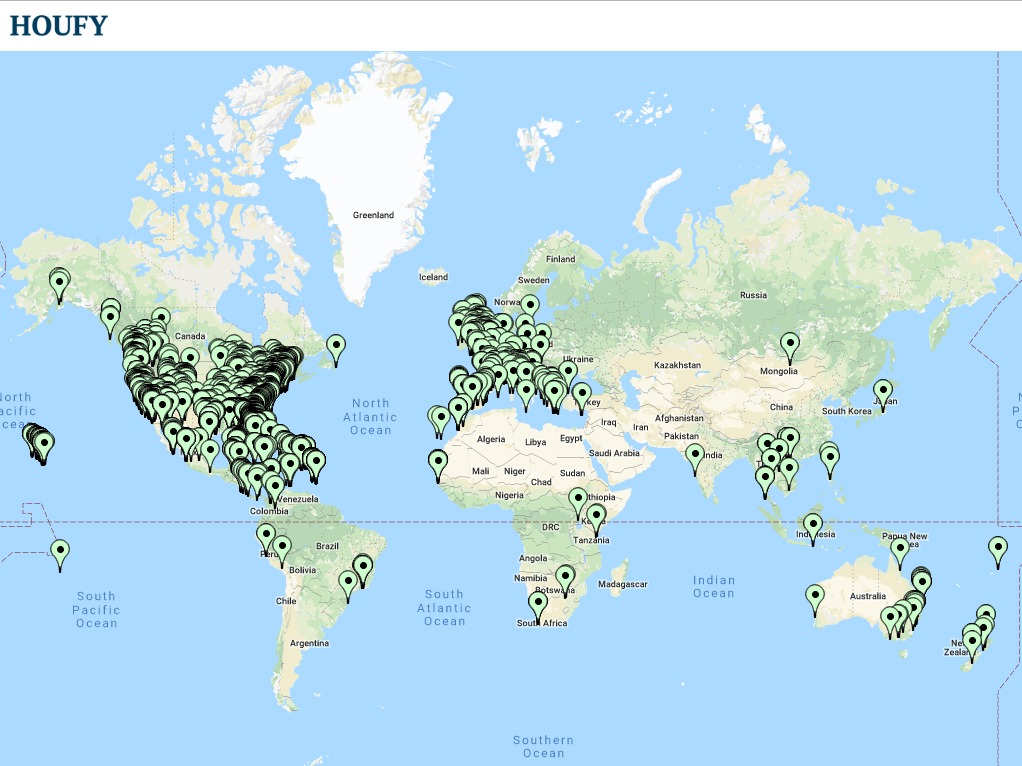Open the Botswana map marker

[566, 578]
